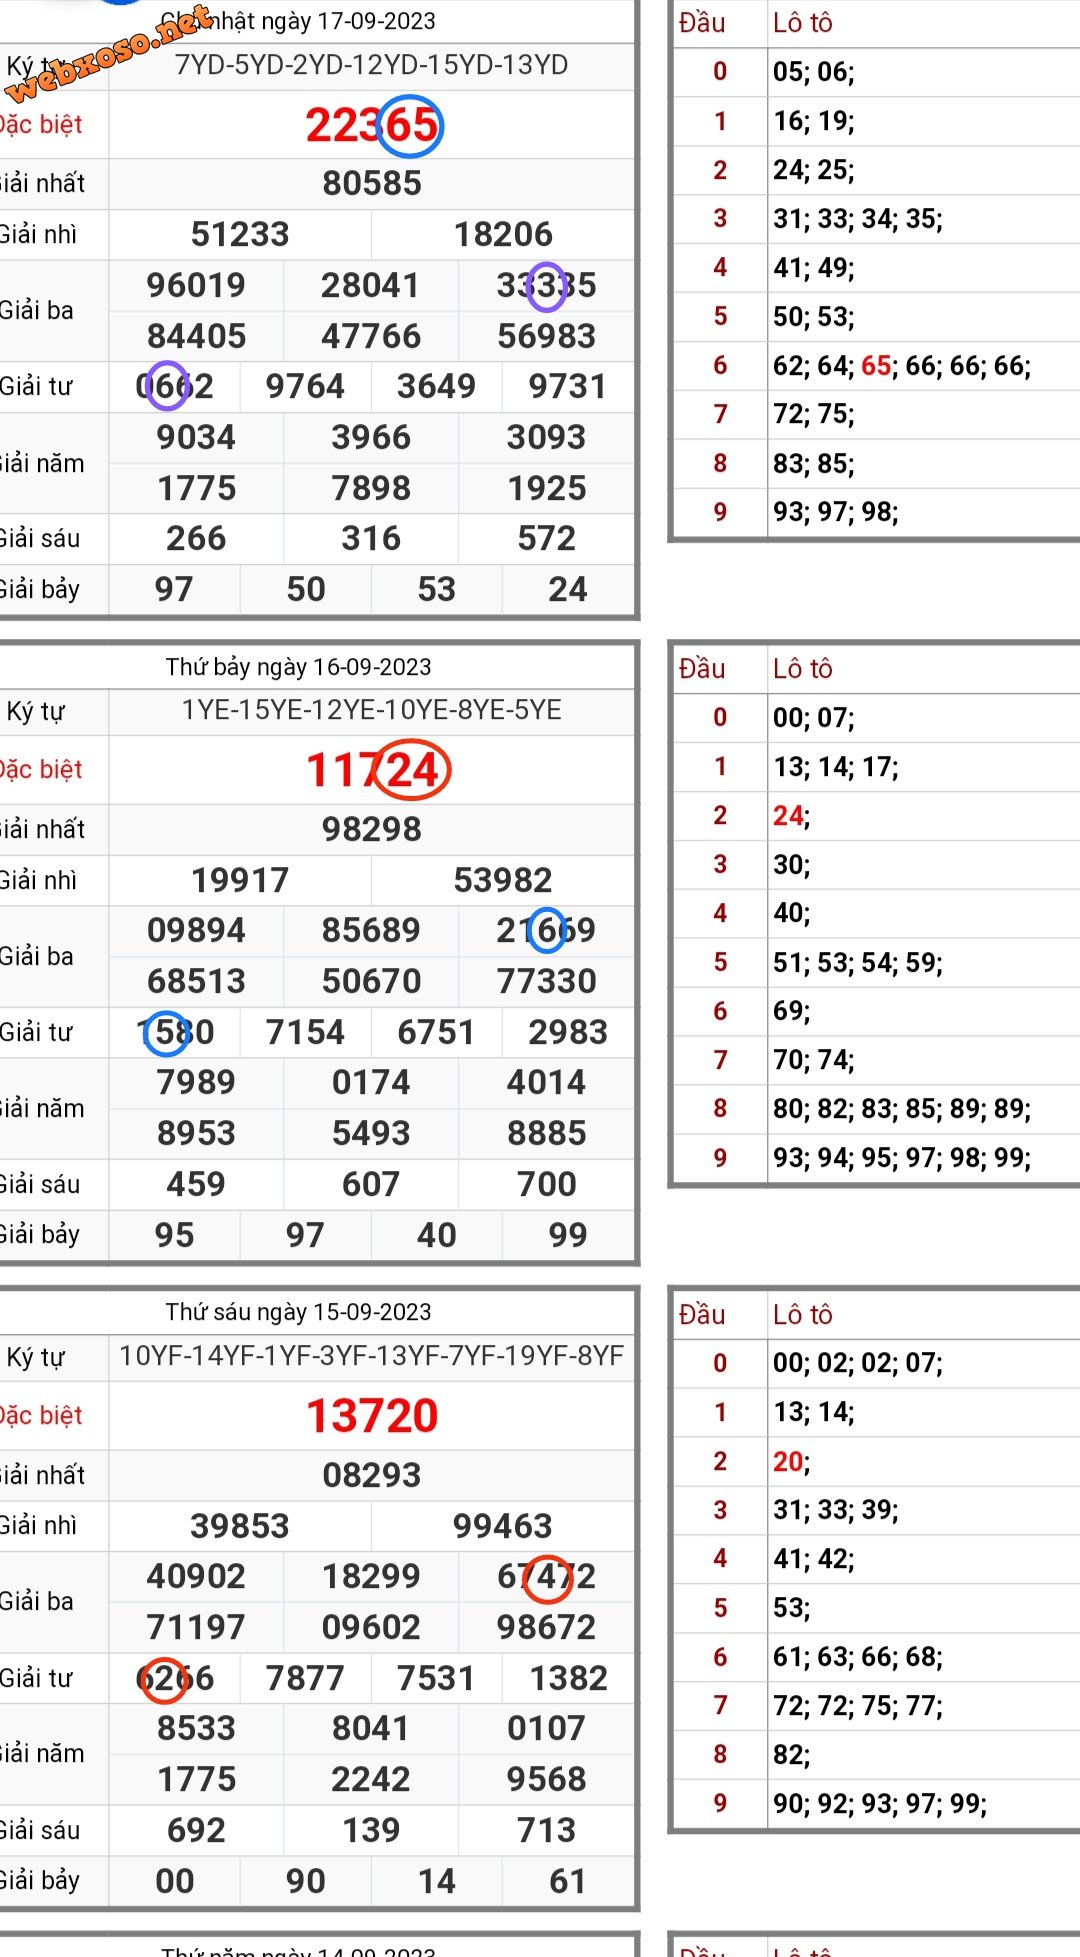Select third prize number 85689
1080x1957 pixels.
(371, 931)
